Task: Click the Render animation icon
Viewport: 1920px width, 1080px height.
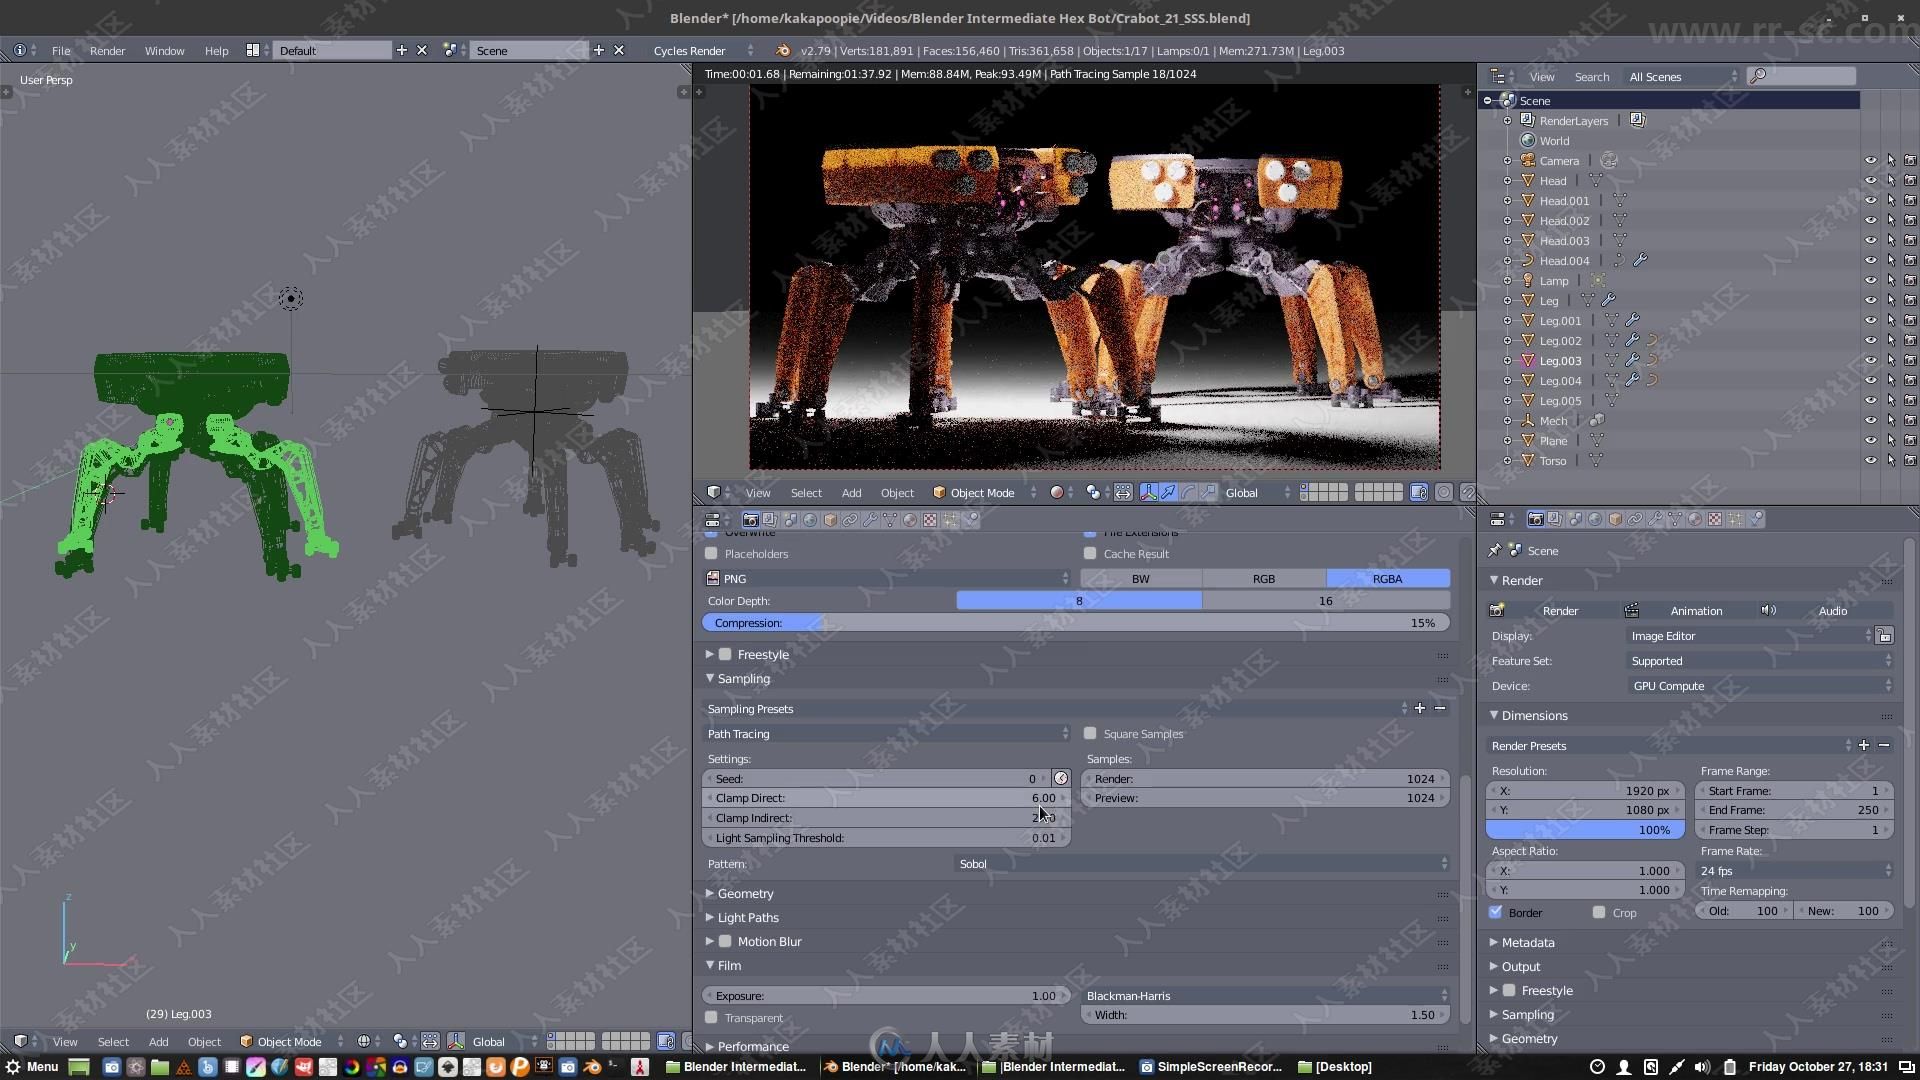Action: pos(1631,609)
